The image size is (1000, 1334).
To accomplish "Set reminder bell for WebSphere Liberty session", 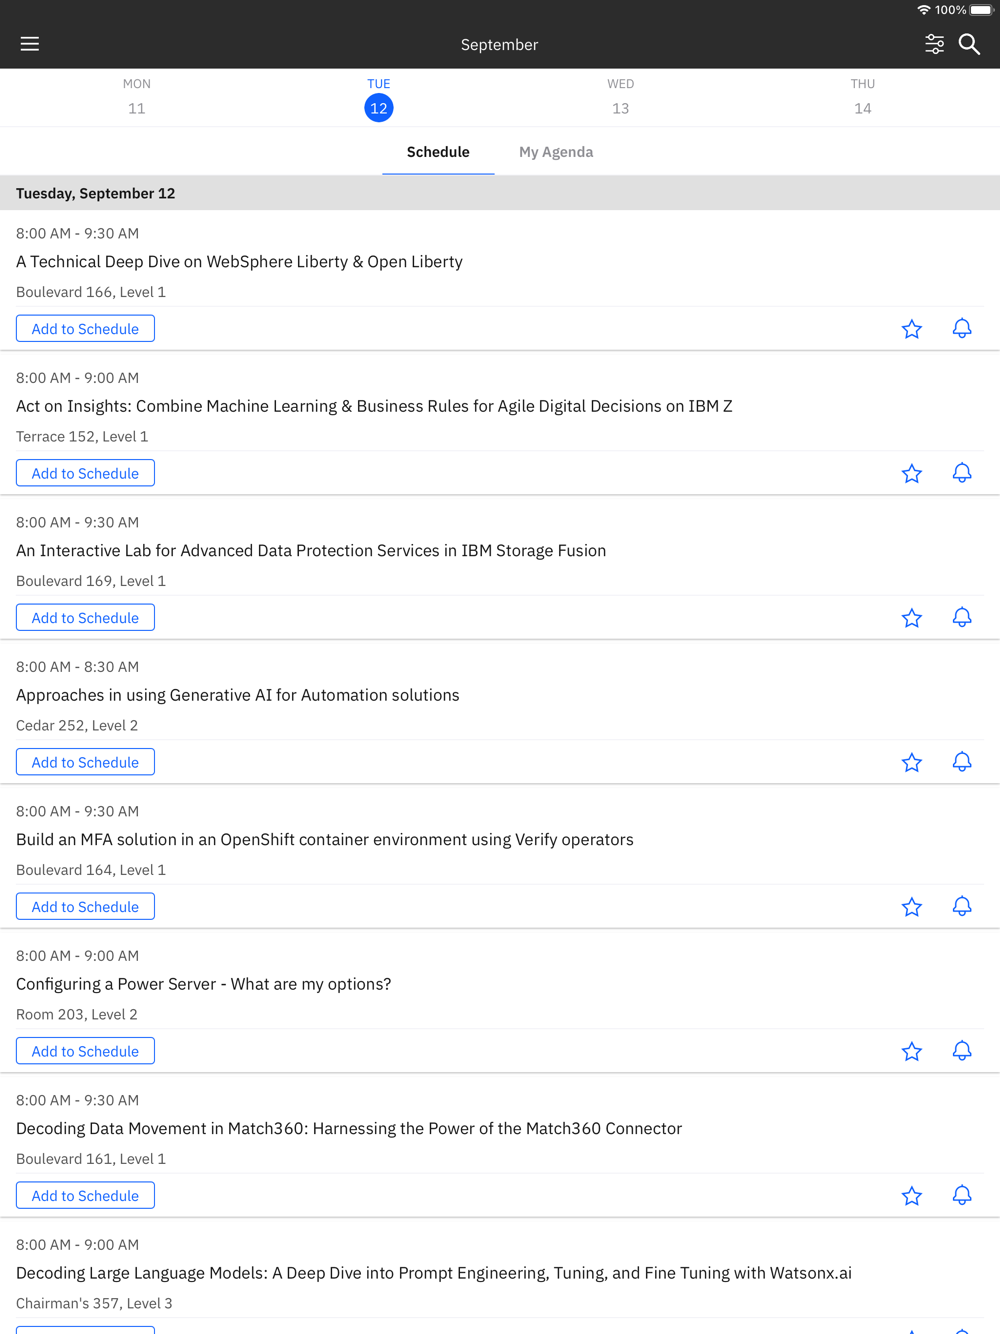I will click(962, 329).
